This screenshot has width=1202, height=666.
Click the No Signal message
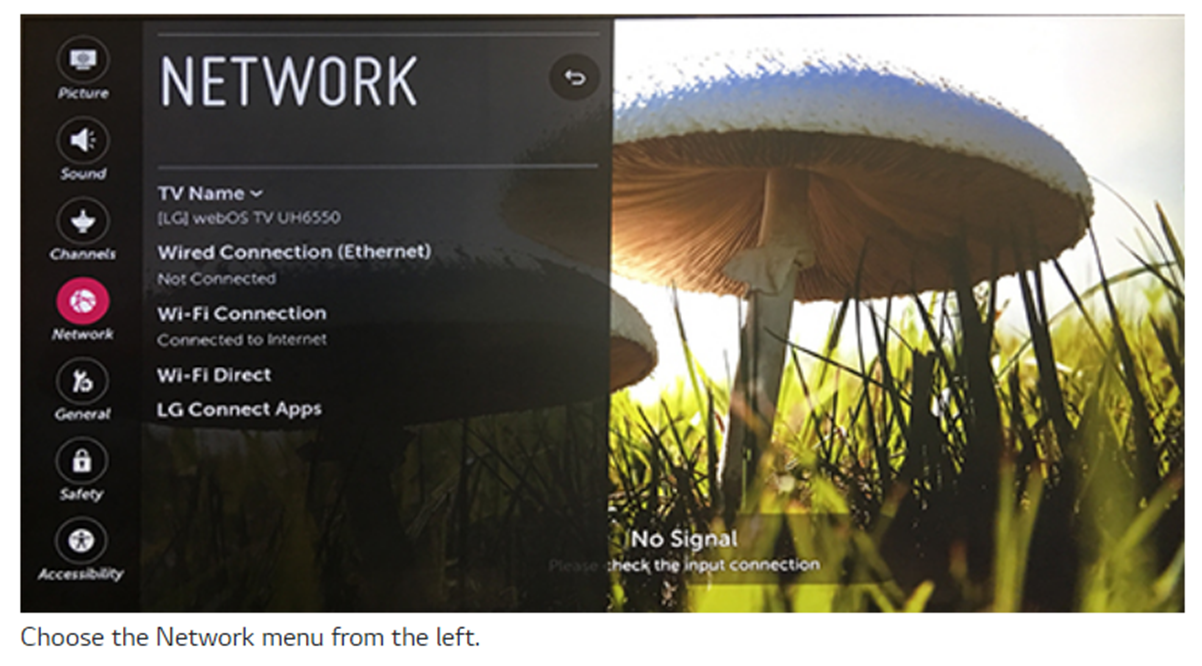tap(684, 540)
